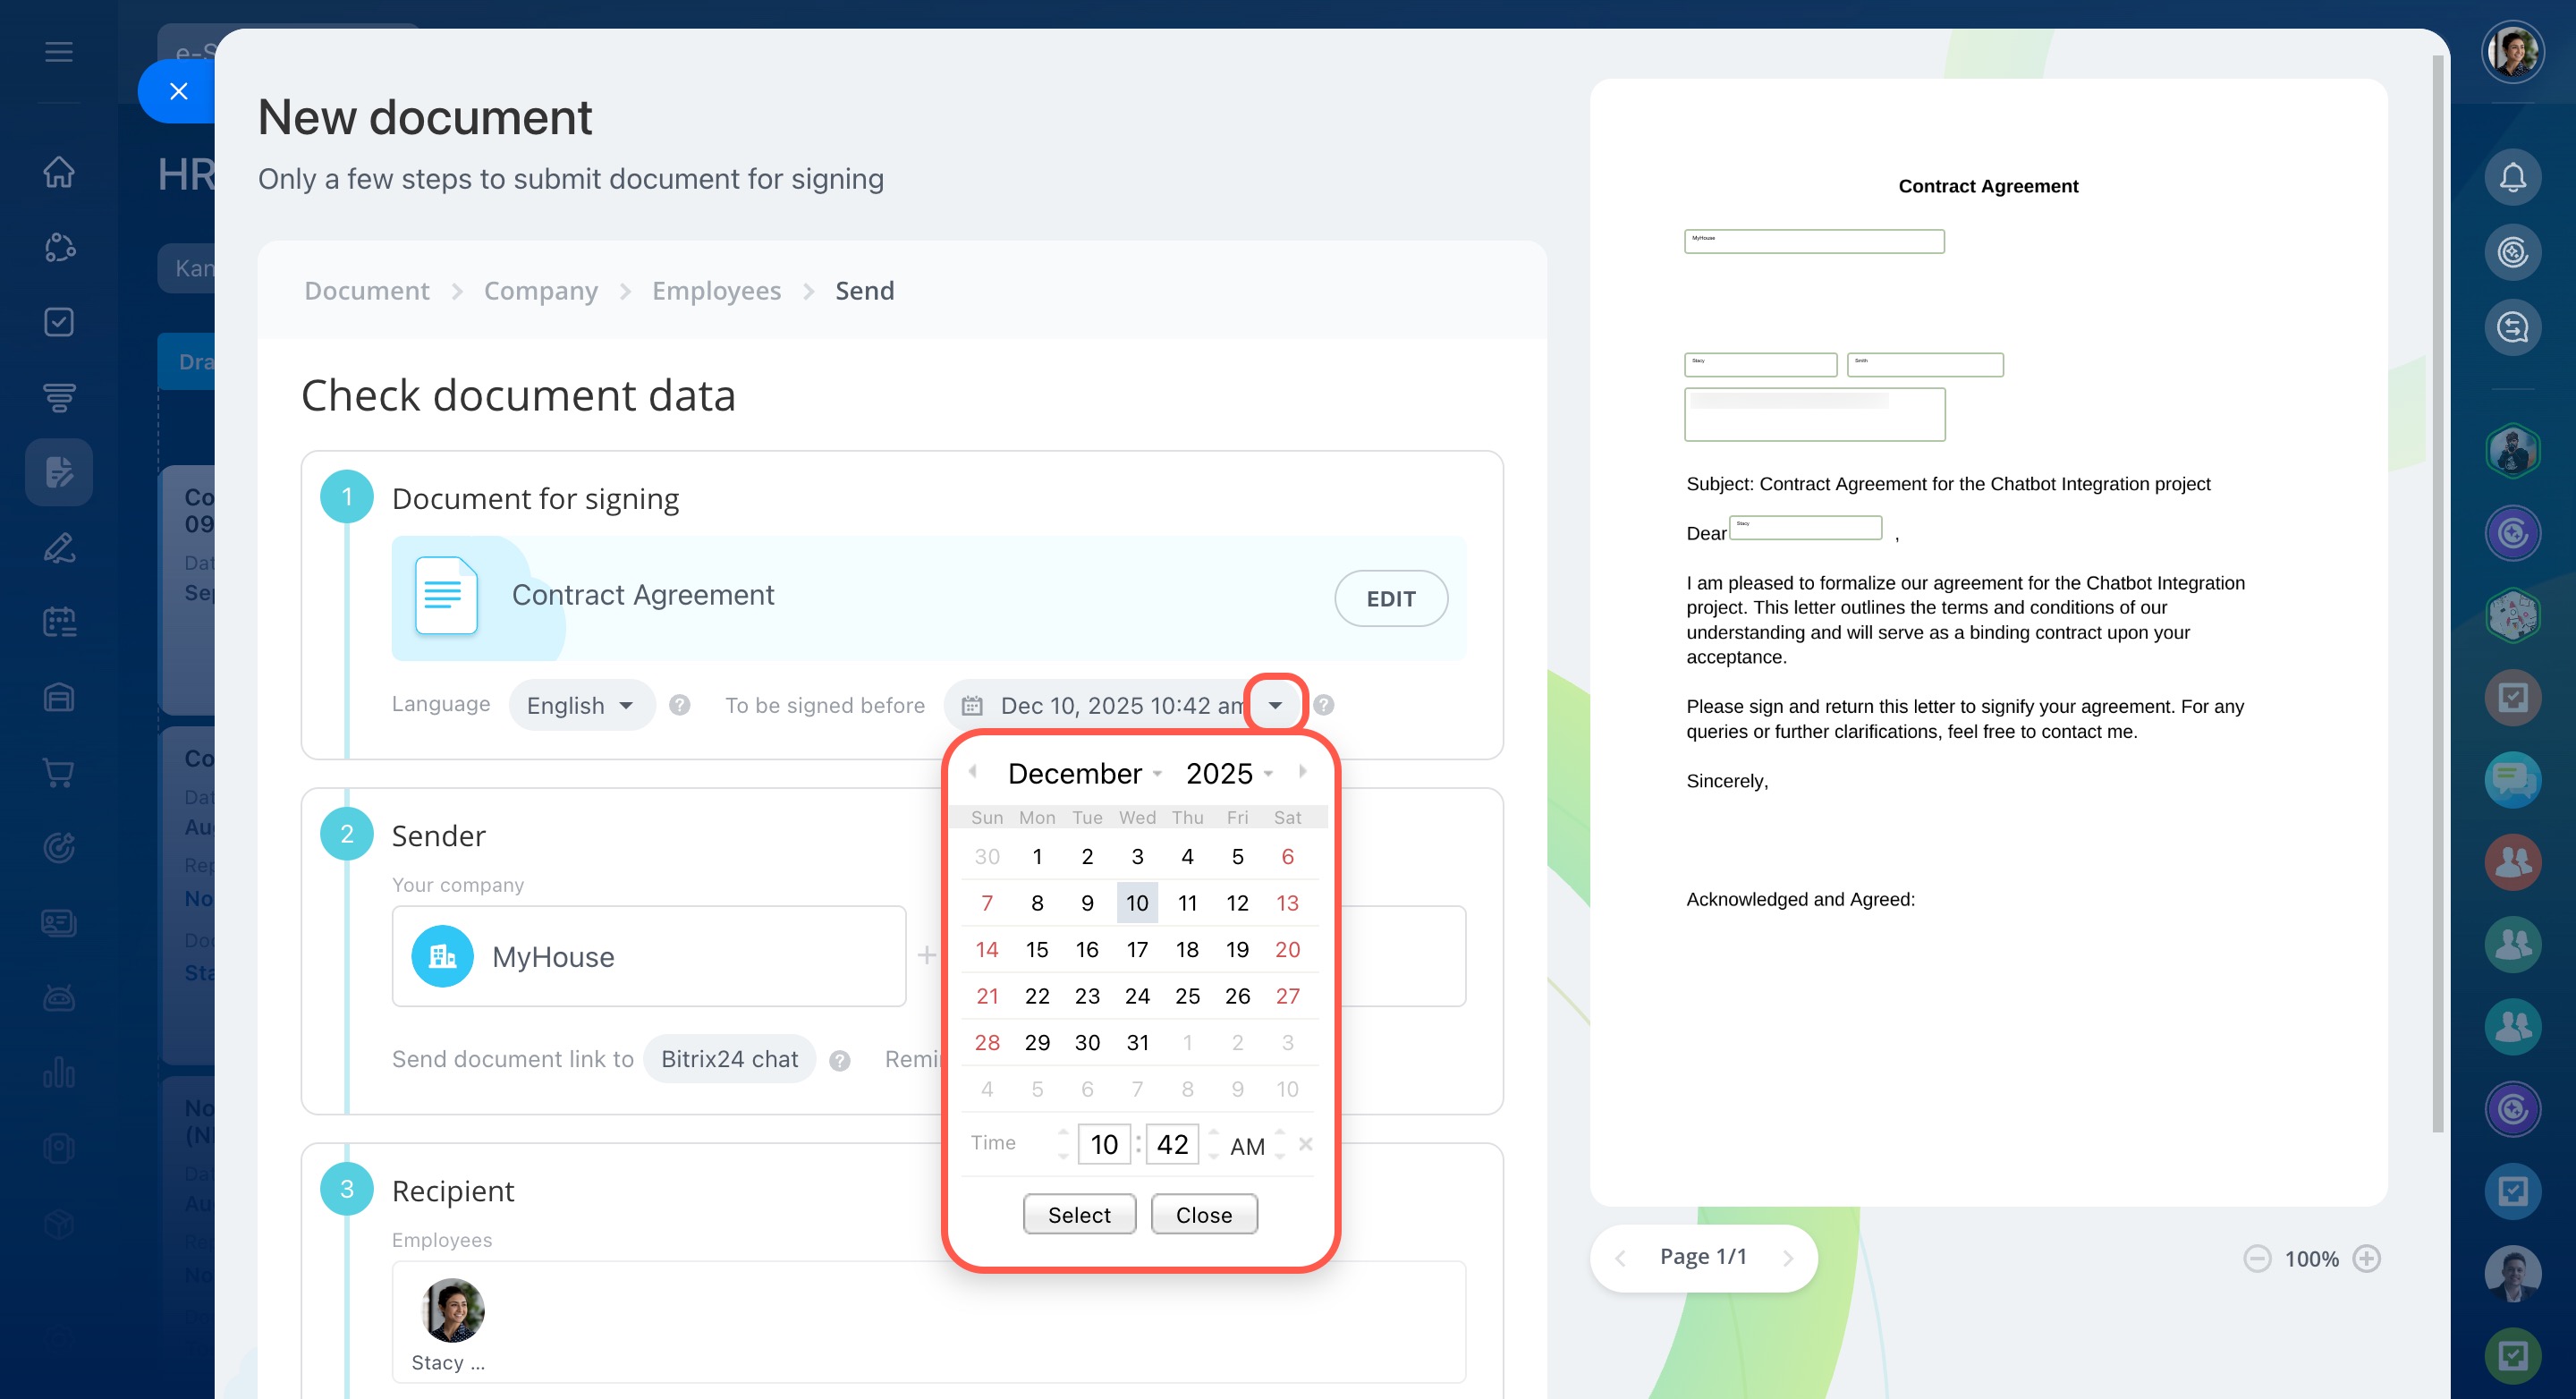Viewport: 2576px width, 1399px height.
Task: Open the hamburger main menu
Action: coord(59,51)
